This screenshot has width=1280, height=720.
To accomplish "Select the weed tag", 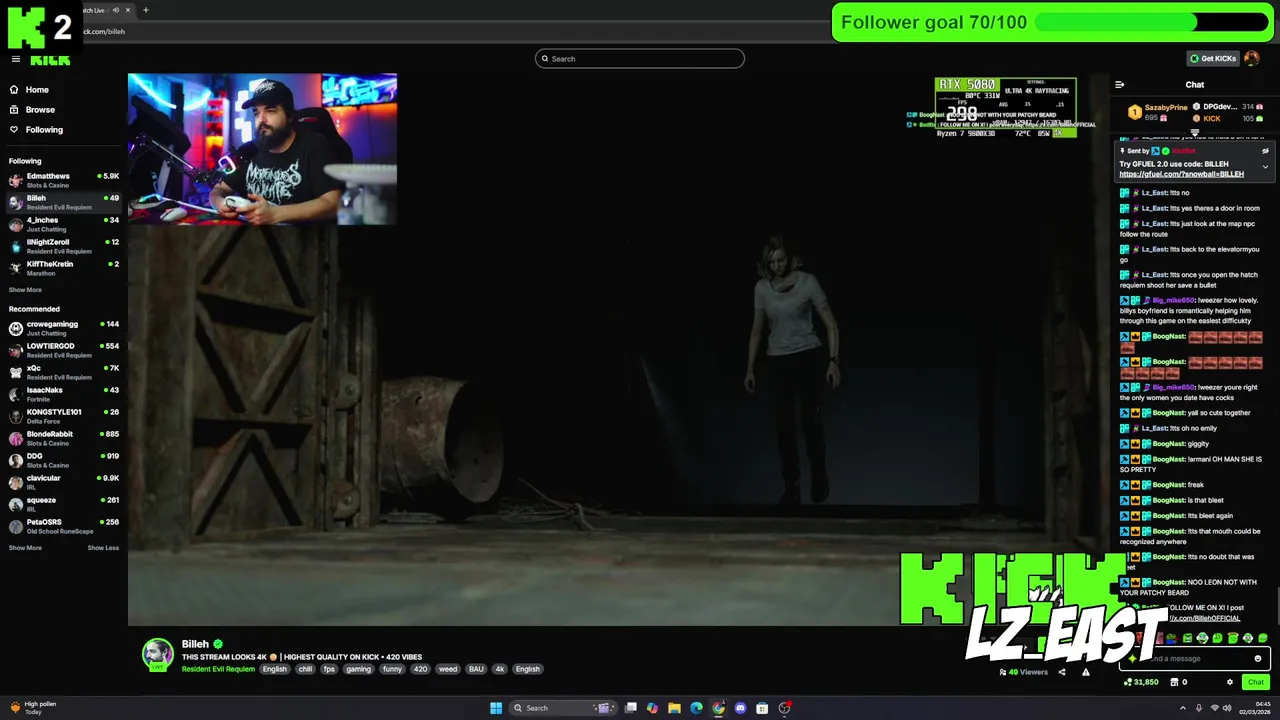I will coord(448,669).
